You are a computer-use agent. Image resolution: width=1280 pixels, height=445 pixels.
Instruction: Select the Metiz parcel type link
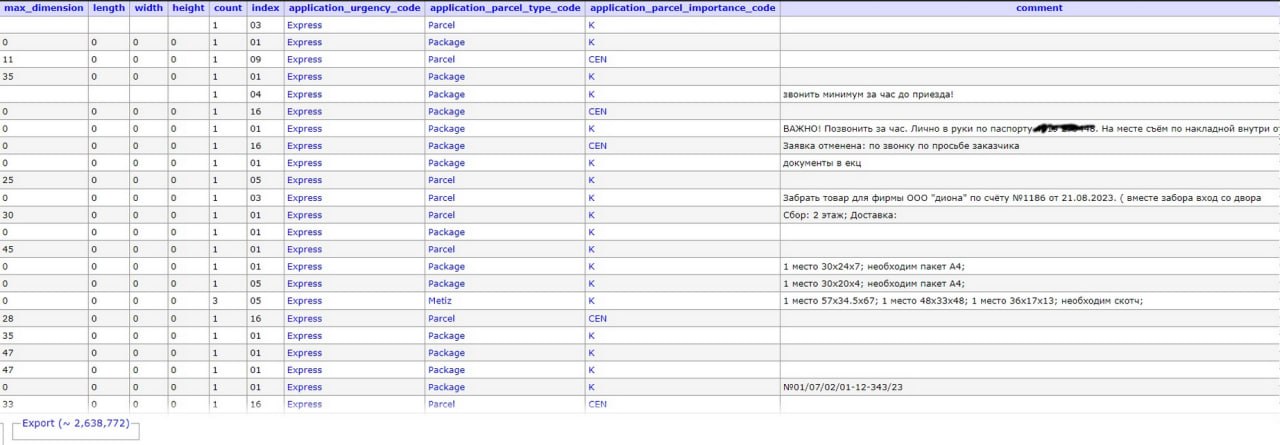point(440,301)
